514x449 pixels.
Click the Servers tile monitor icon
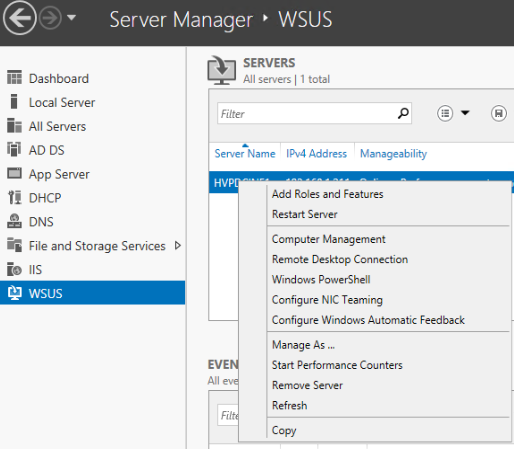(222, 70)
